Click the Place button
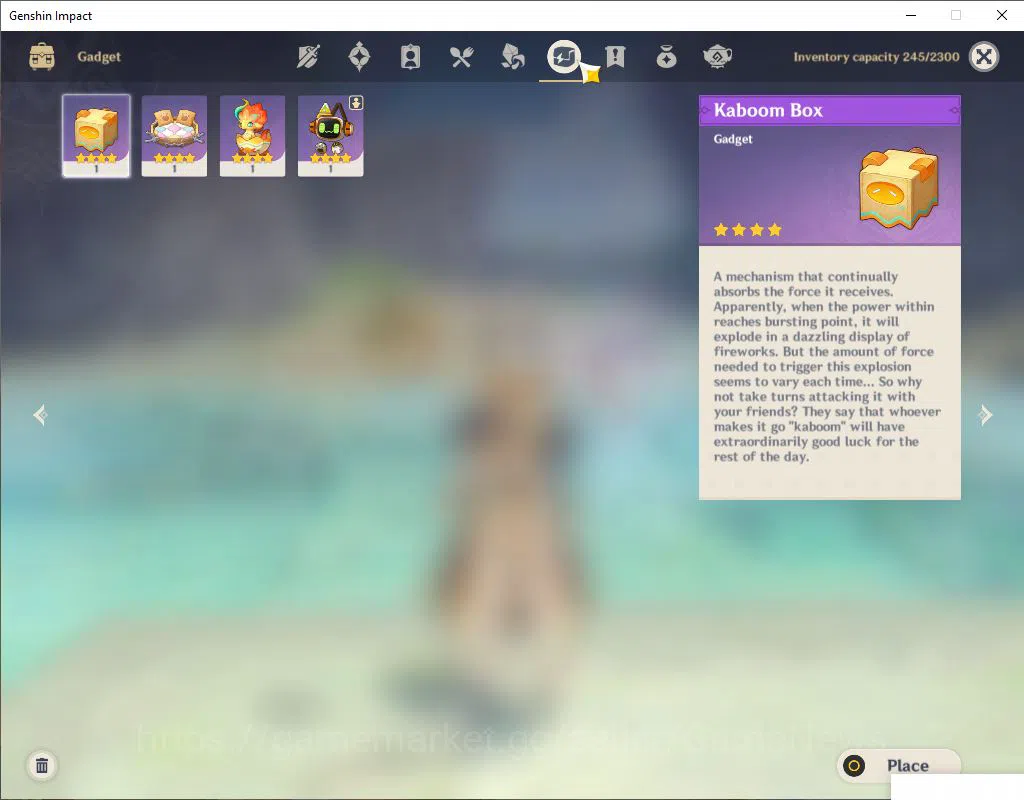Image resolution: width=1024 pixels, height=800 pixels. (899, 765)
